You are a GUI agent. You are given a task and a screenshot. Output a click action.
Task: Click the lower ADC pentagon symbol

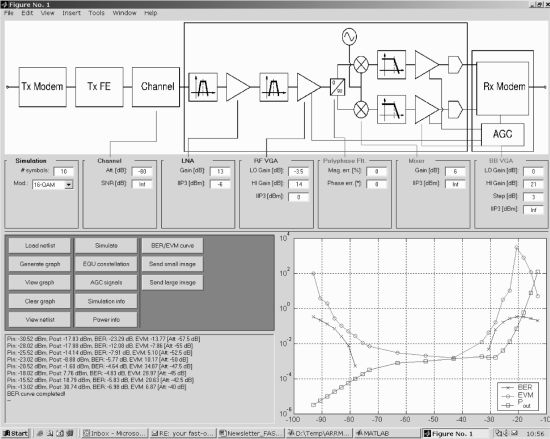[x=456, y=110]
